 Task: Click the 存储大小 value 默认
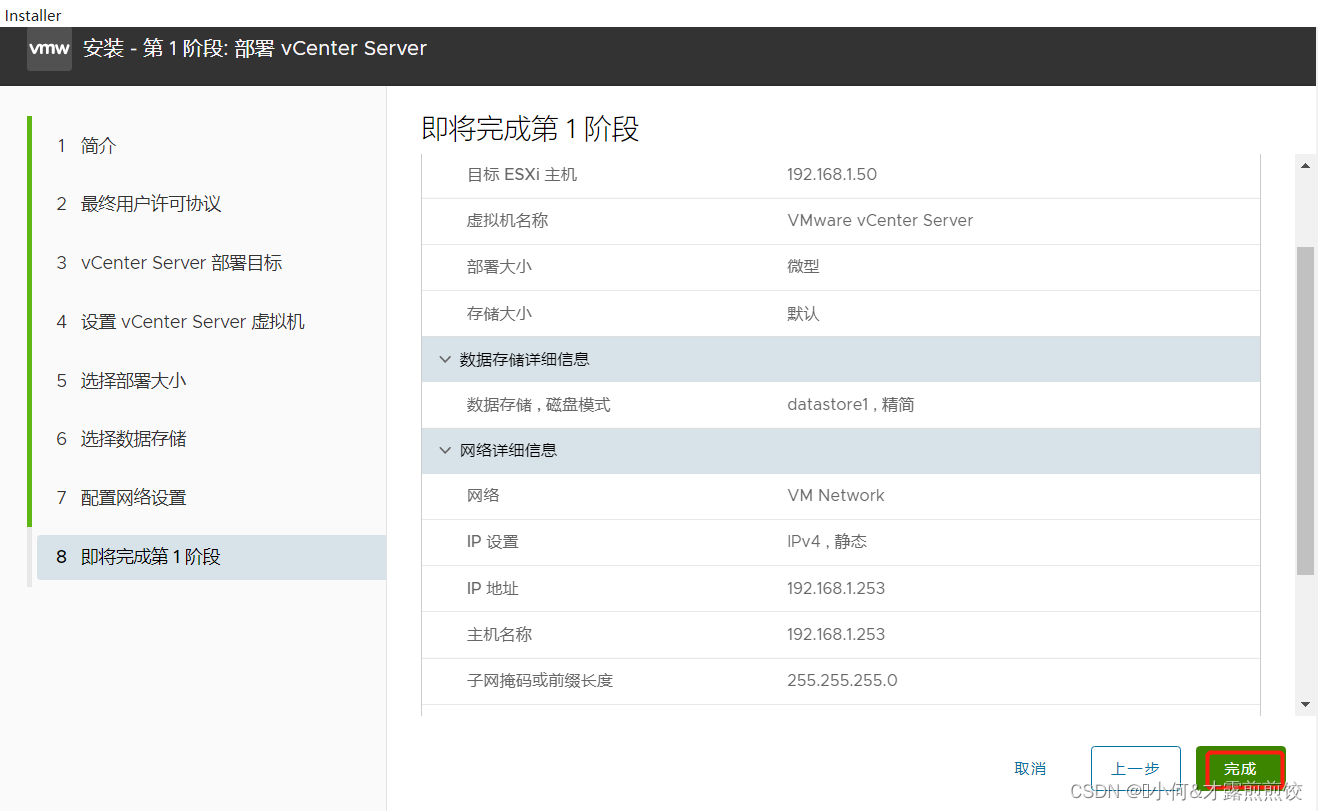pos(803,313)
